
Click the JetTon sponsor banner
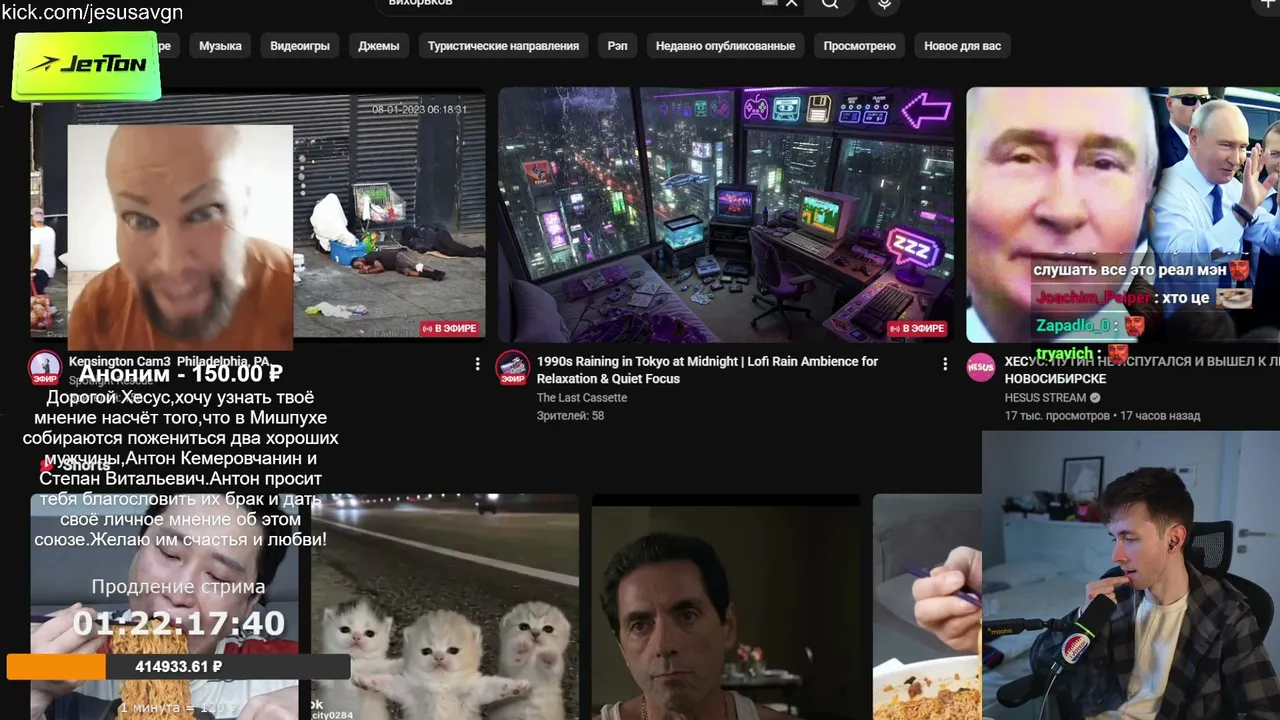pos(86,65)
